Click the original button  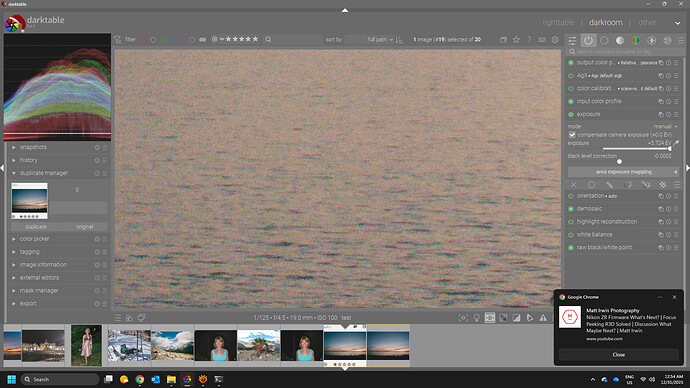[84, 227]
